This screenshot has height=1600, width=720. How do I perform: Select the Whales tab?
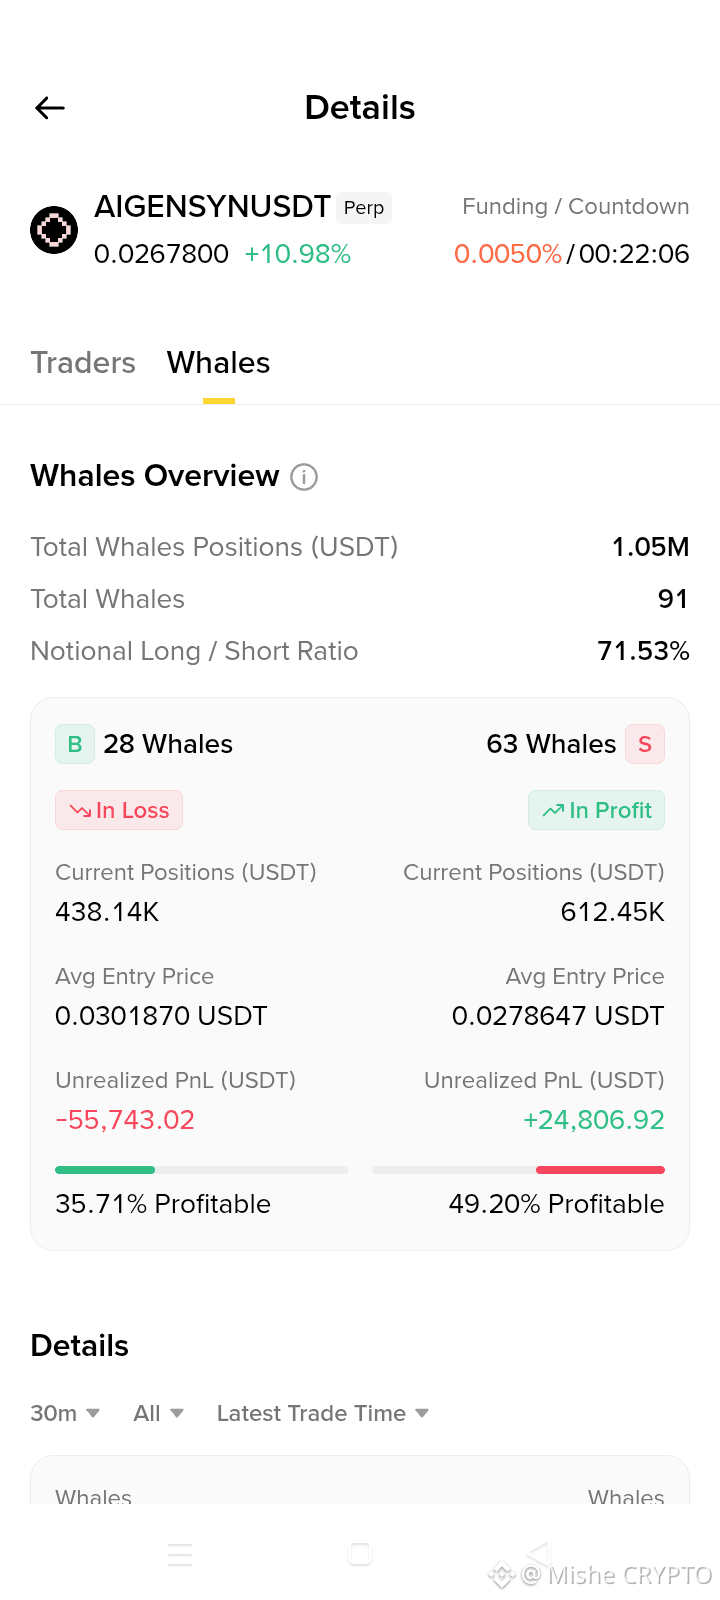(x=219, y=362)
